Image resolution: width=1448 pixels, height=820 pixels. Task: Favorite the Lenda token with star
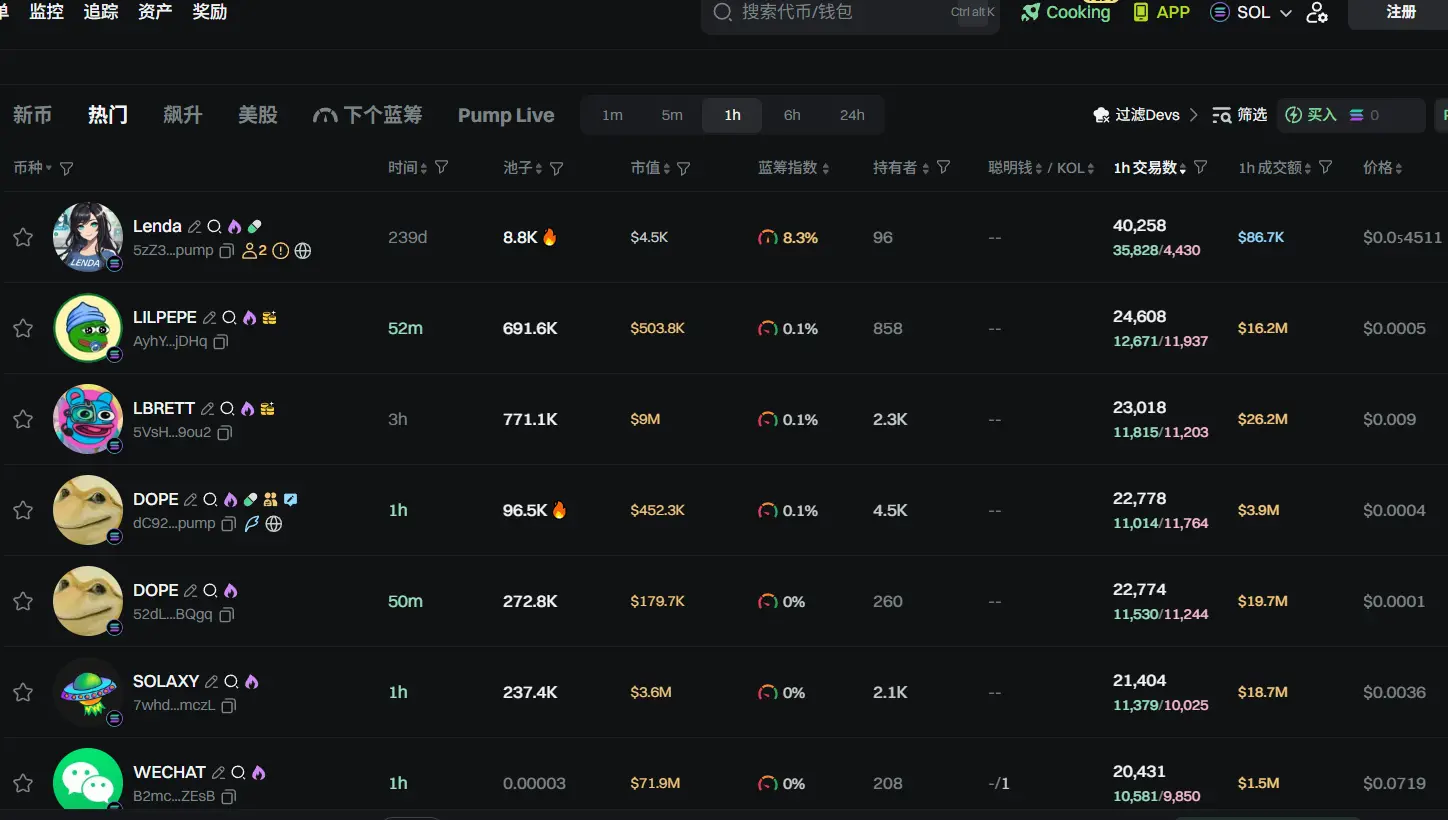coord(23,237)
